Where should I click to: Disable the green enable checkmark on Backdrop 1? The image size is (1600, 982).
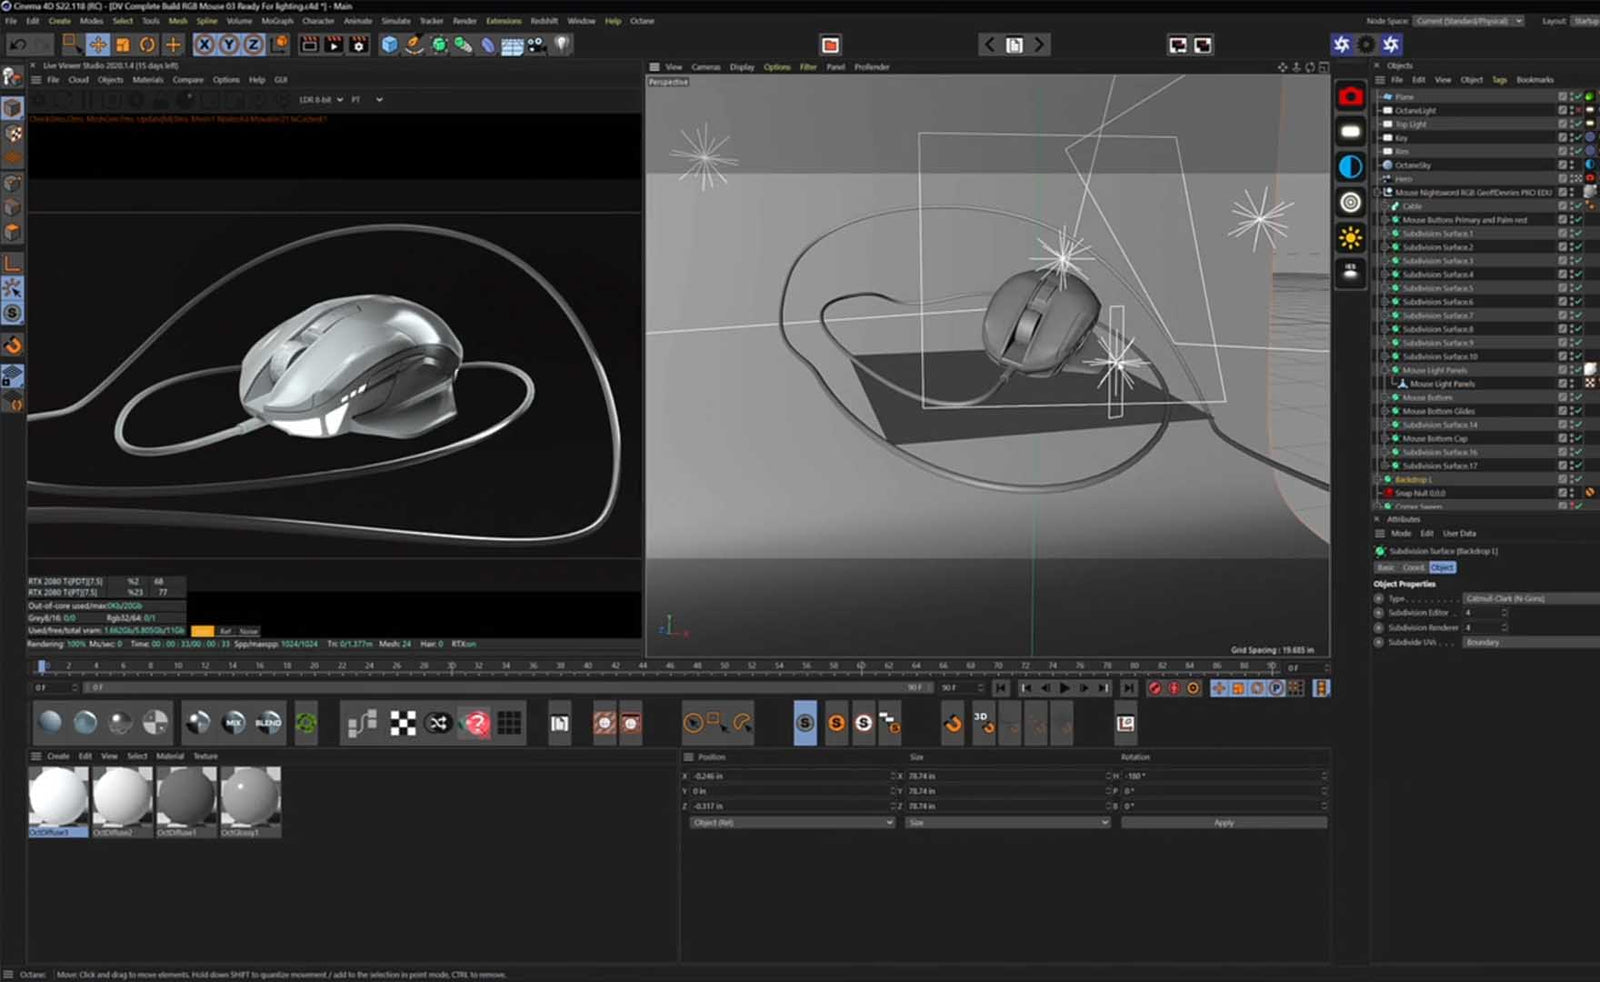pyautogui.click(x=1578, y=478)
